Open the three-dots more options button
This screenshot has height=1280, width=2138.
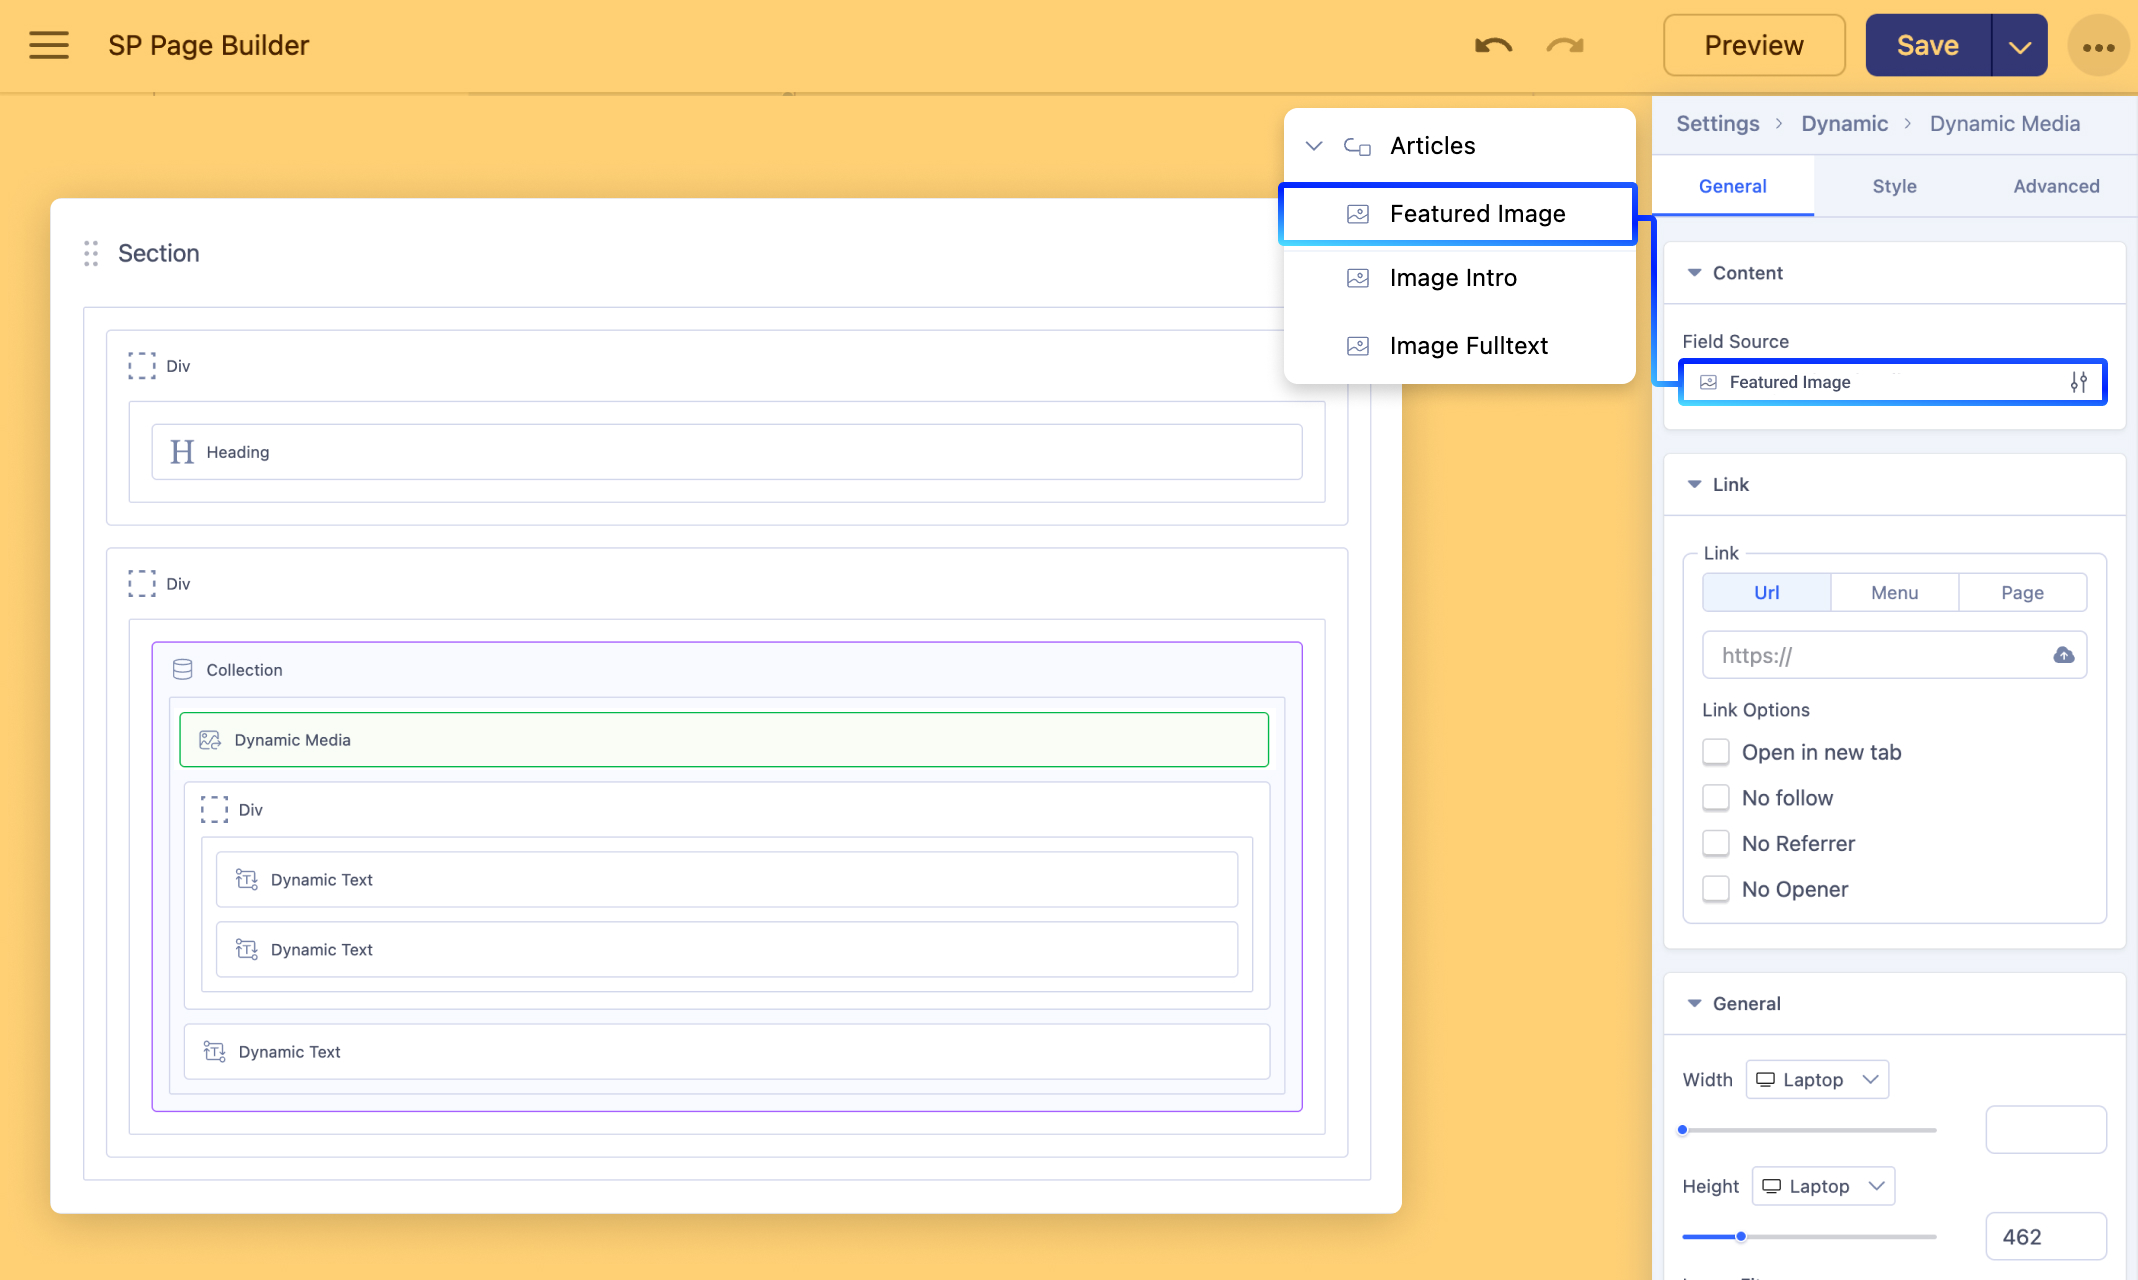pos(2098,47)
